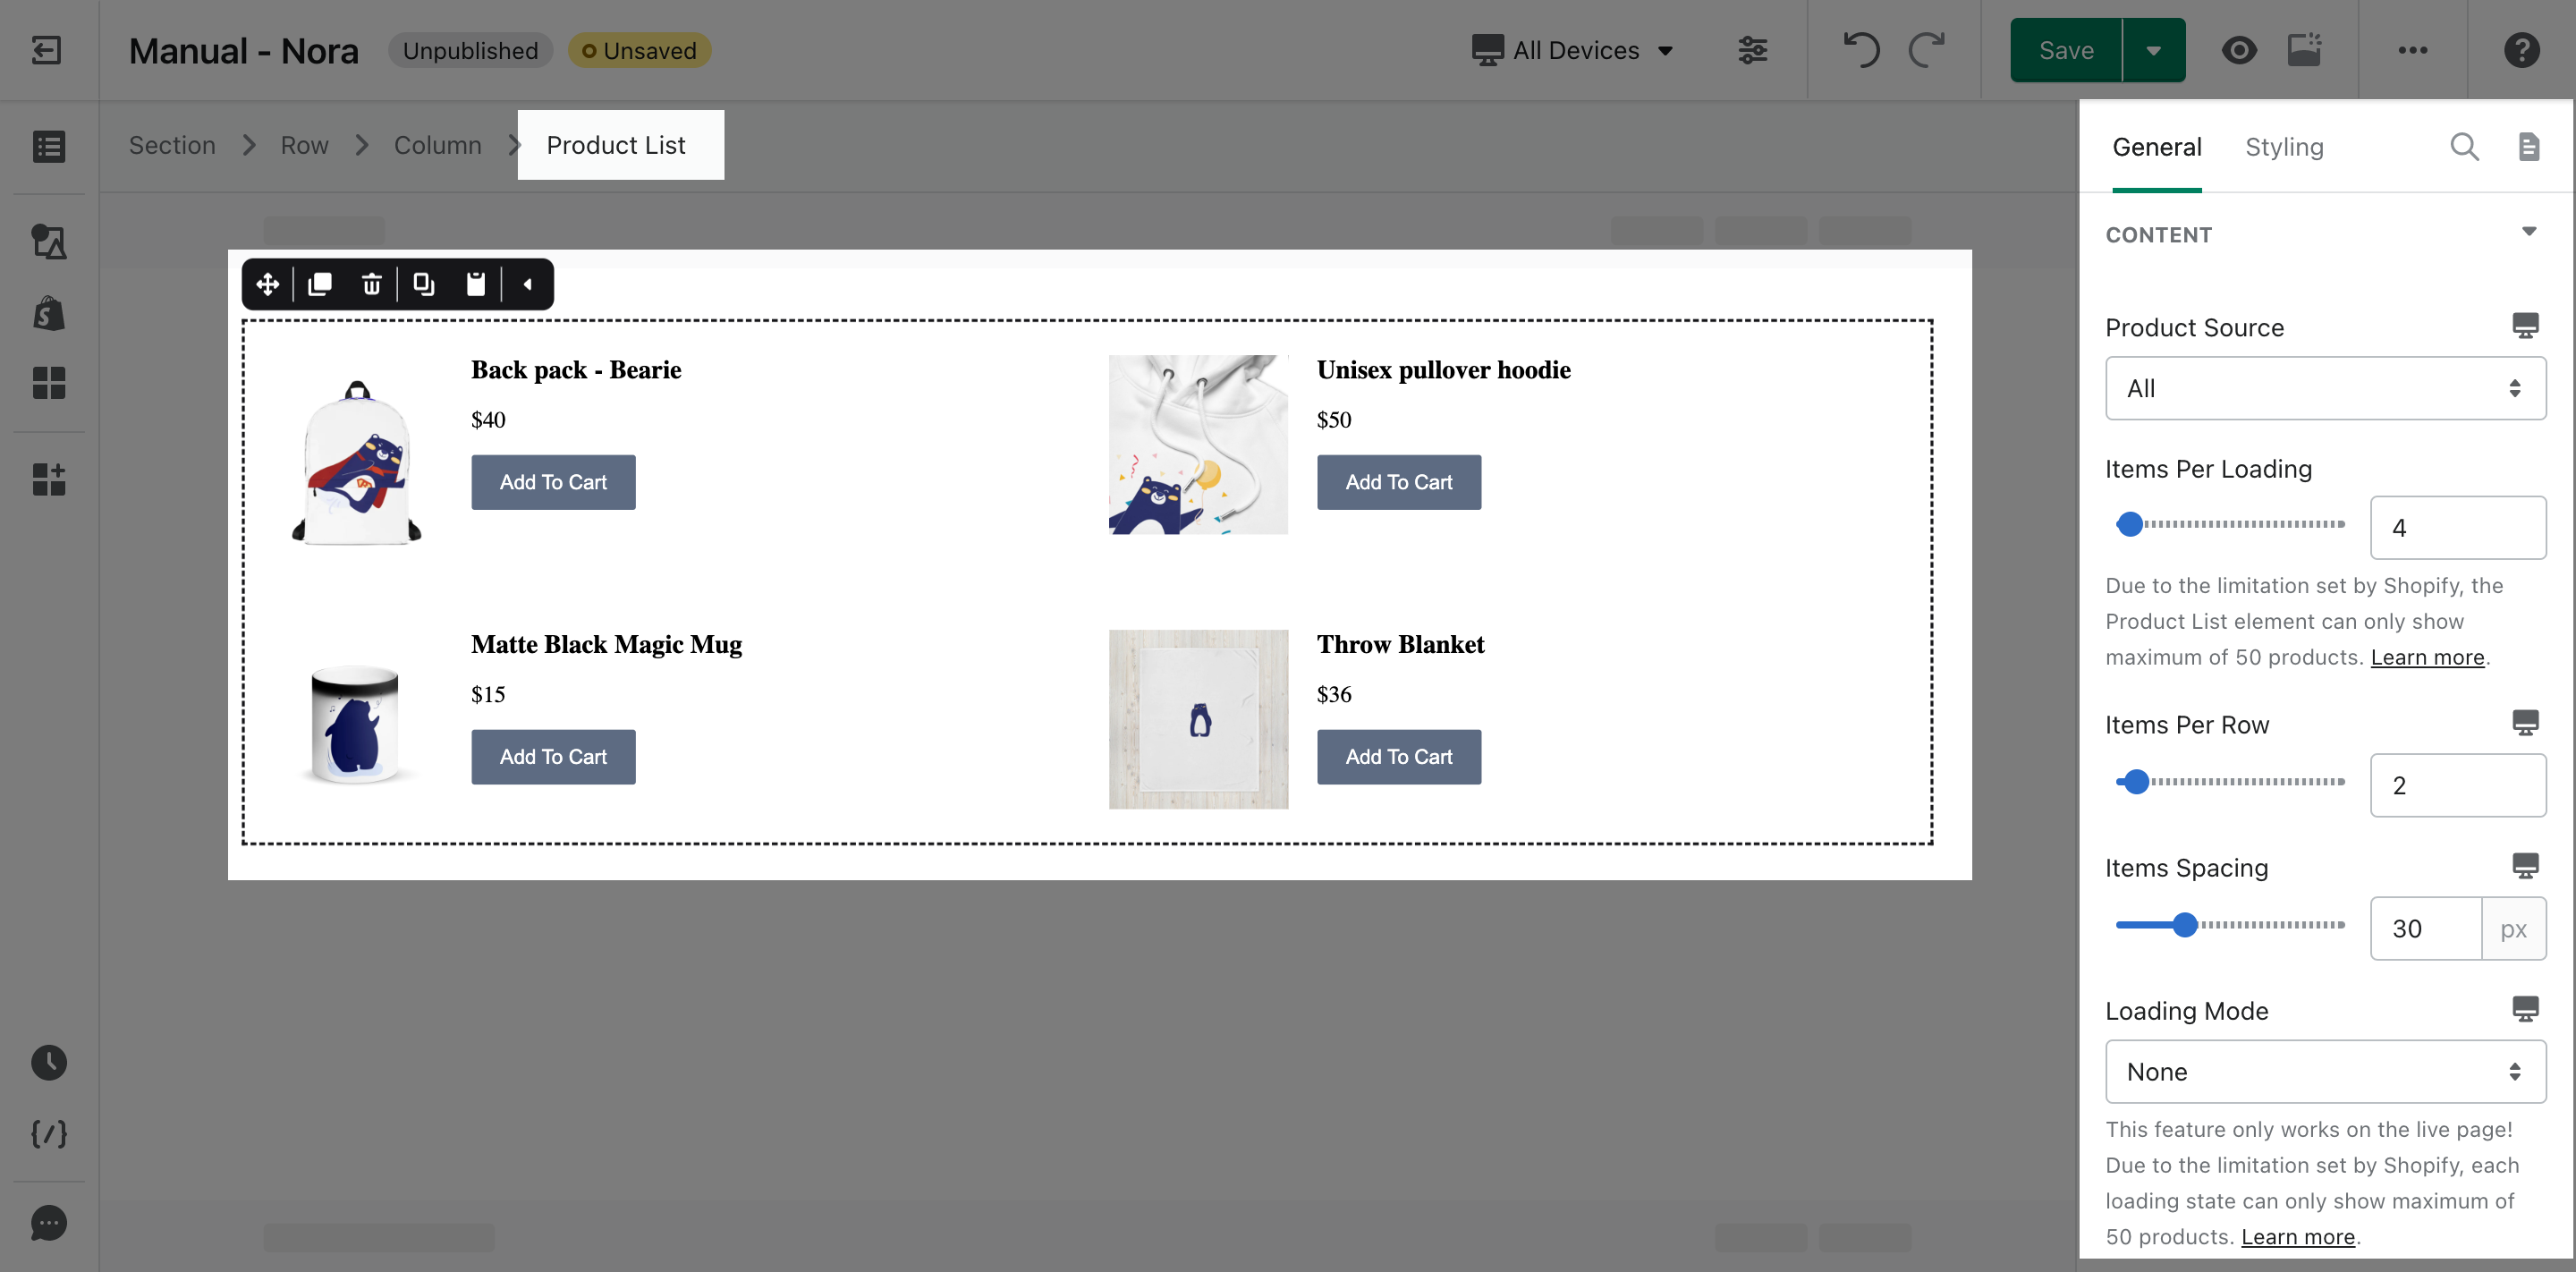The width and height of the screenshot is (2576, 1272).
Task: Click the redo arrow icon
Action: click(x=1926, y=49)
